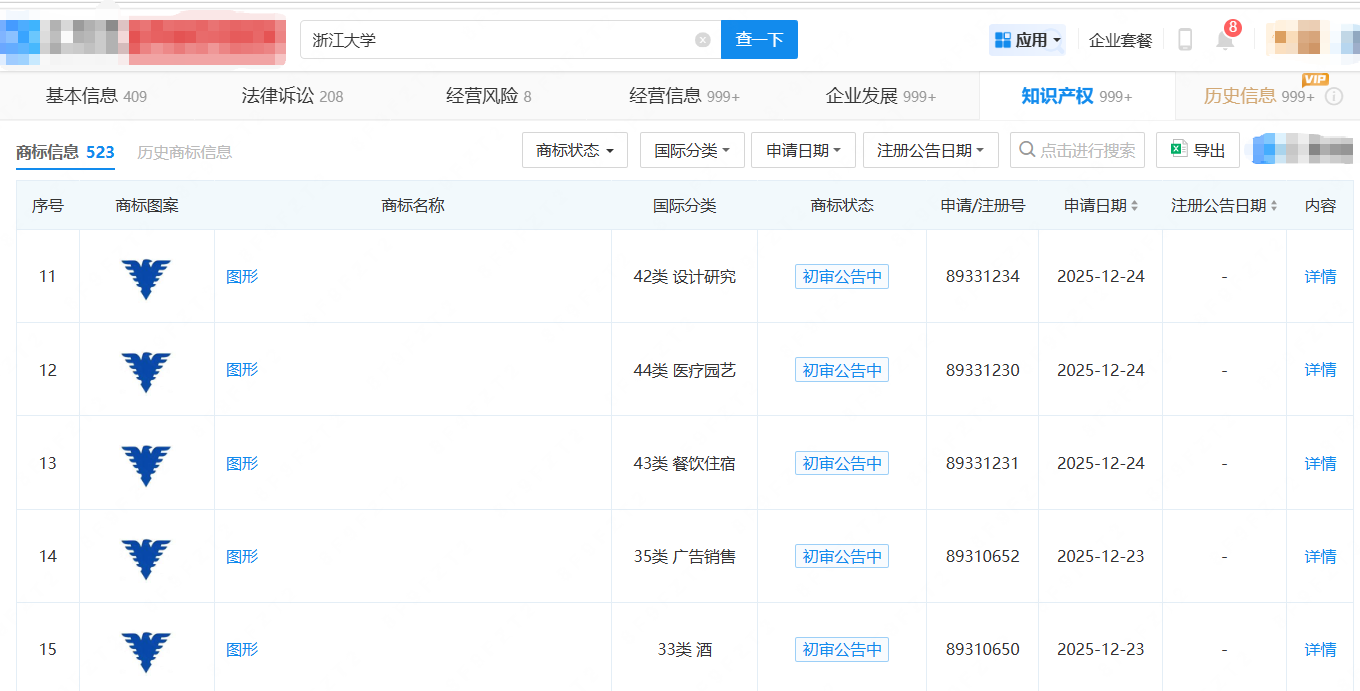Viewport: 1360px width, 691px height.
Task: Click trademark logo thumbnail in row 15
Action: [x=146, y=651]
